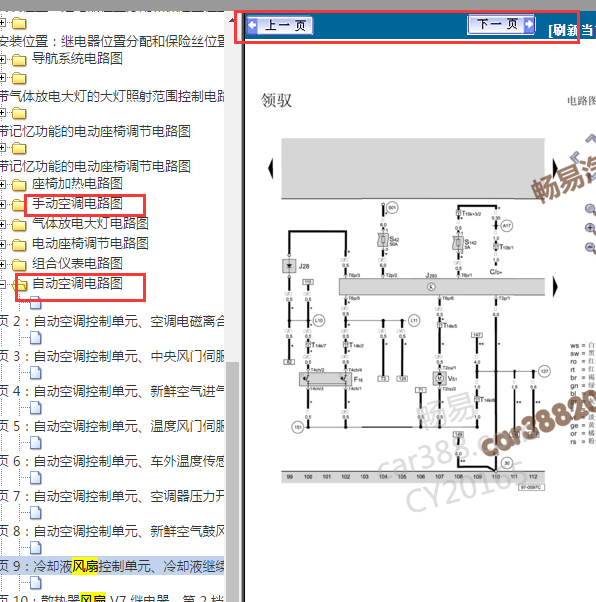Select the 自动空调电路图 tree entry
The width and height of the screenshot is (596, 602).
[77, 283]
